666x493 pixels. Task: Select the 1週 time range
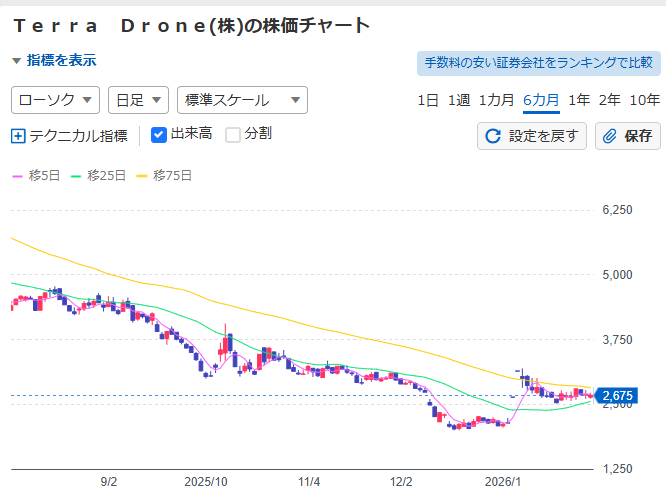coord(459,100)
